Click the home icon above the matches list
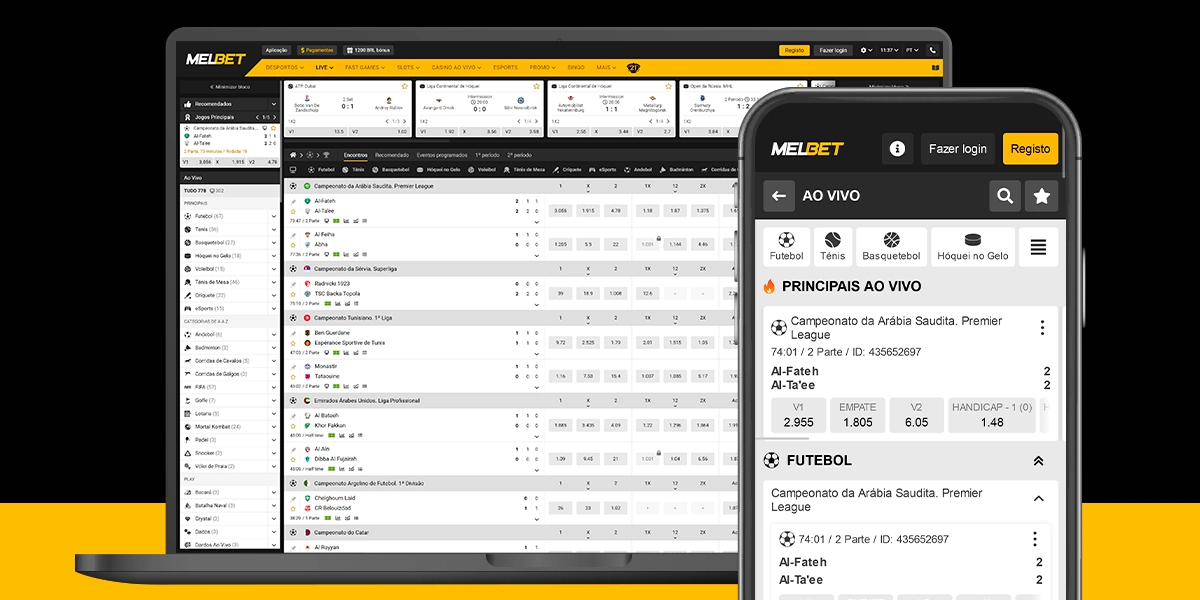 click(x=294, y=155)
